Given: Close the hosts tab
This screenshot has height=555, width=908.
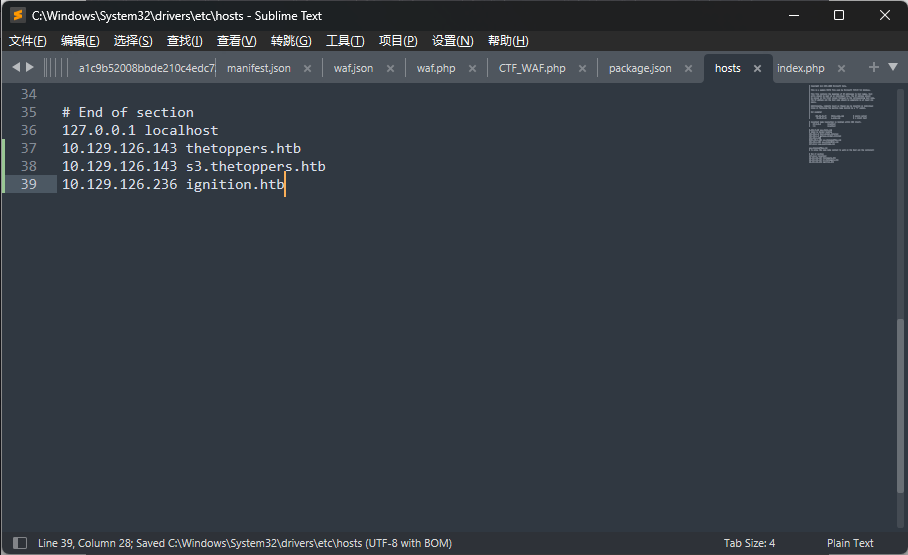Looking at the screenshot, I should (x=757, y=69).
